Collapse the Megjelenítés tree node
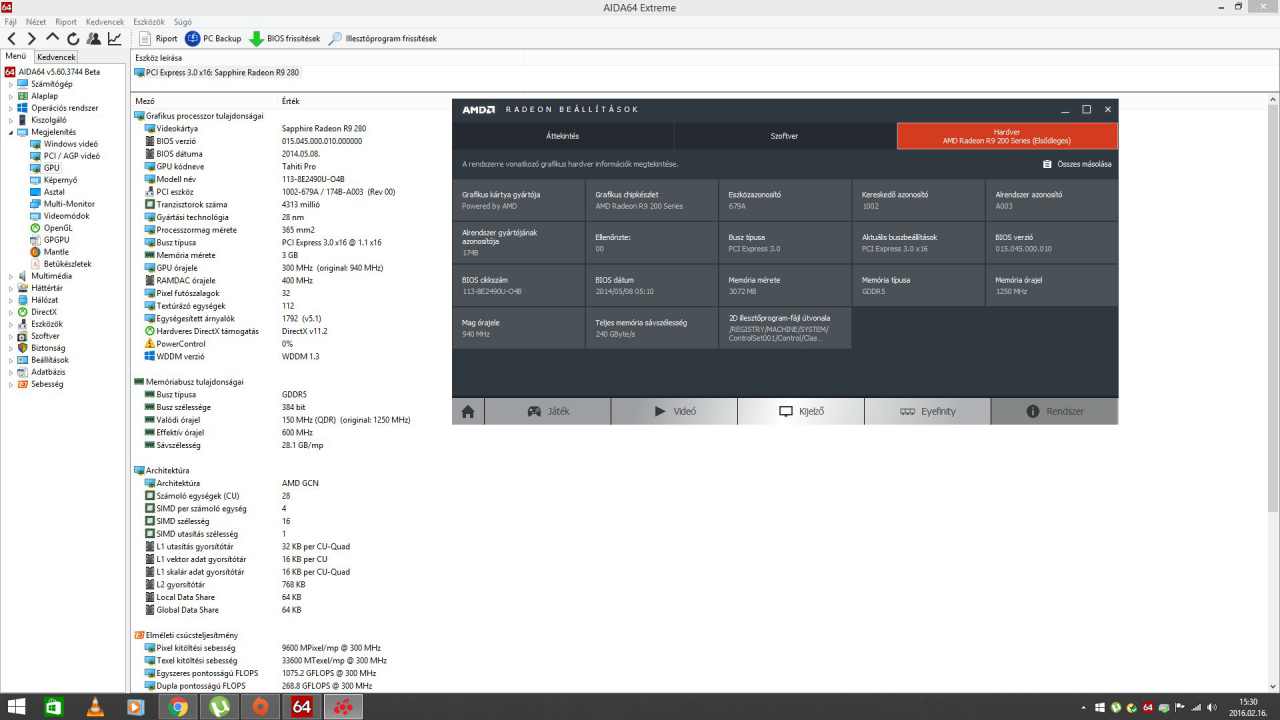Viewport: 1280px width, 720px height. 11,132
